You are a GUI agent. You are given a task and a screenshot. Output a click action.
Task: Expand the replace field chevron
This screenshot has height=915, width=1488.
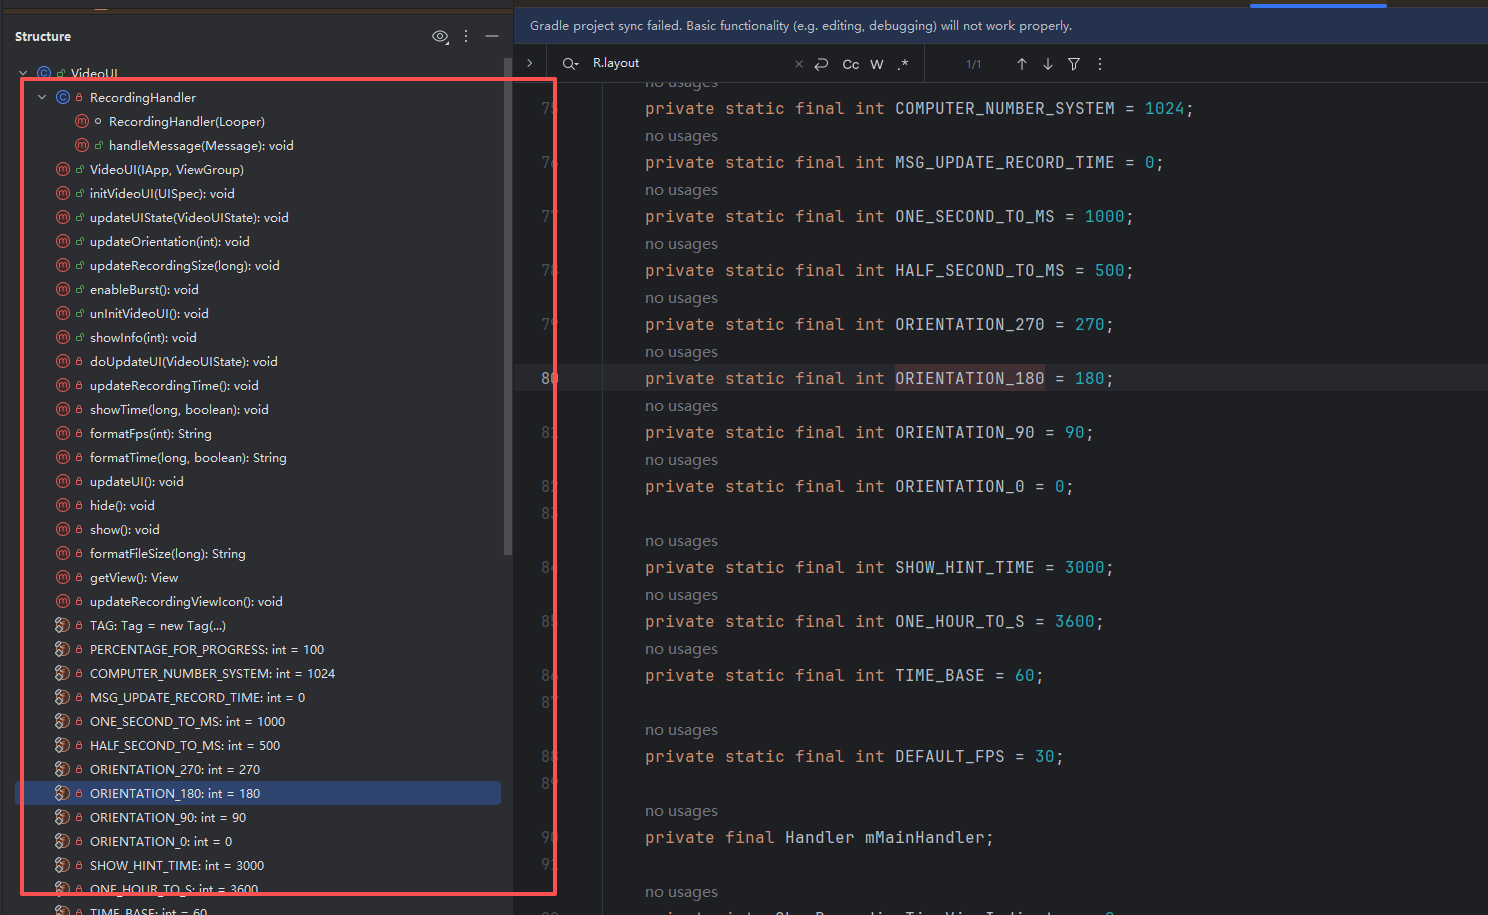(x=530, y=63)
